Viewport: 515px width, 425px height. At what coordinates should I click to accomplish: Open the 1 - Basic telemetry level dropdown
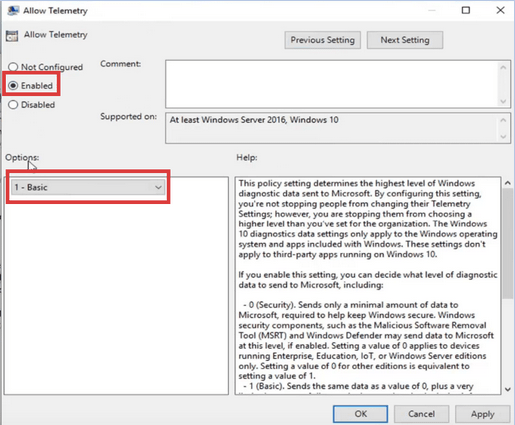(x=88, y=187)
